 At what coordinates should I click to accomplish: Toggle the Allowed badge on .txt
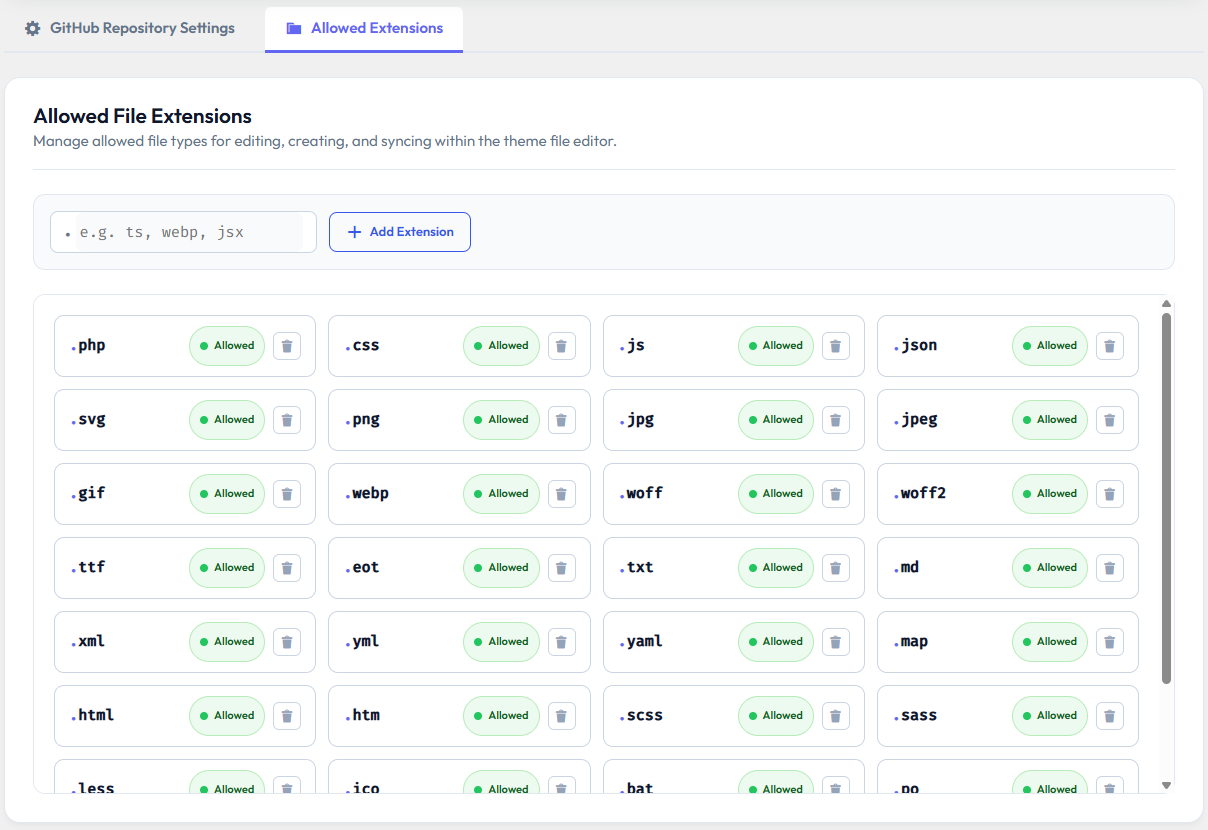pos(776,568)
